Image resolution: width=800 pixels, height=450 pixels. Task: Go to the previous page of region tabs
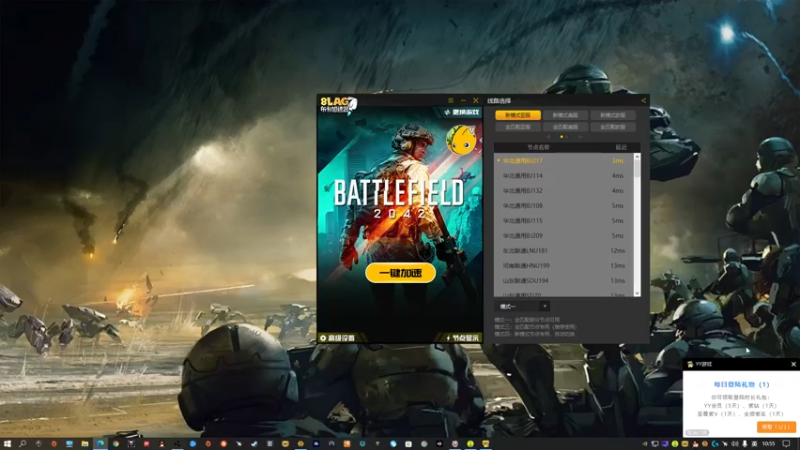coord(548,137)
